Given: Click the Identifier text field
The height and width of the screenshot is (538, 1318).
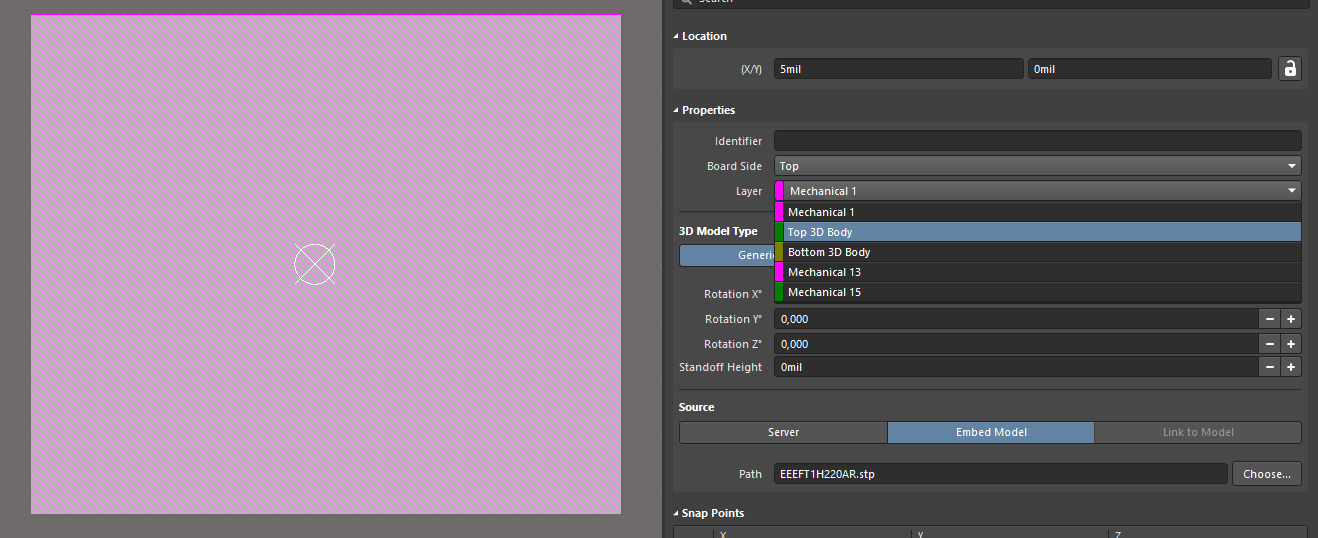Looking at the screenshot, I should [x=1037, y=141].
